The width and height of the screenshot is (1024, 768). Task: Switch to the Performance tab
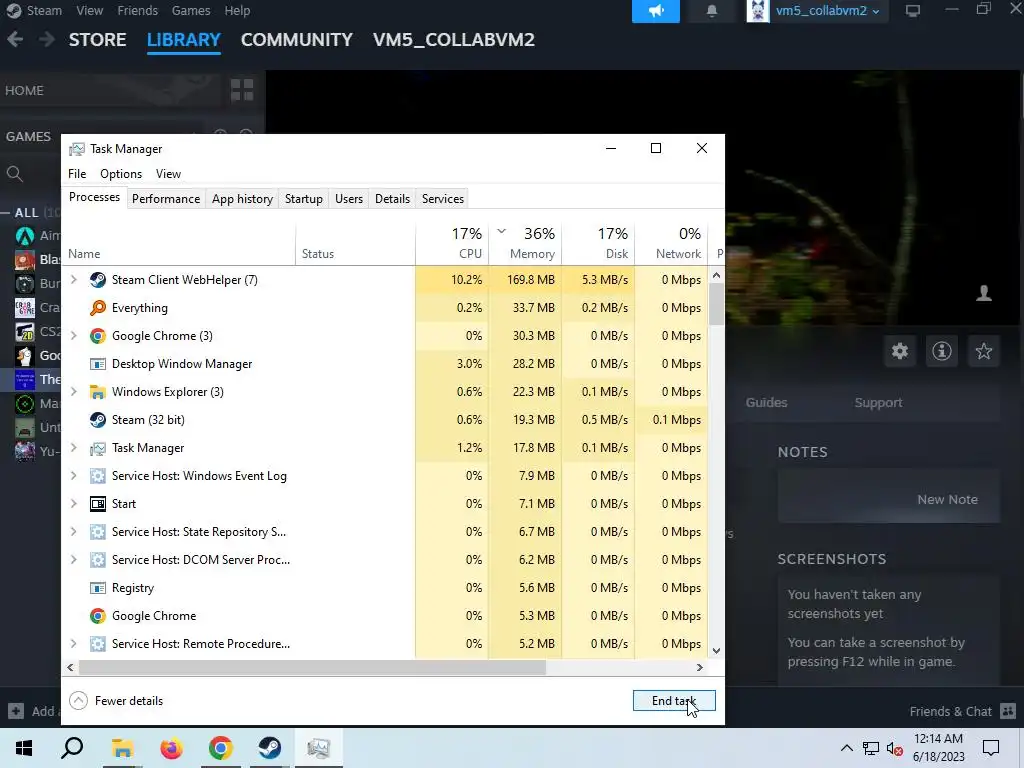pos(166,199)
